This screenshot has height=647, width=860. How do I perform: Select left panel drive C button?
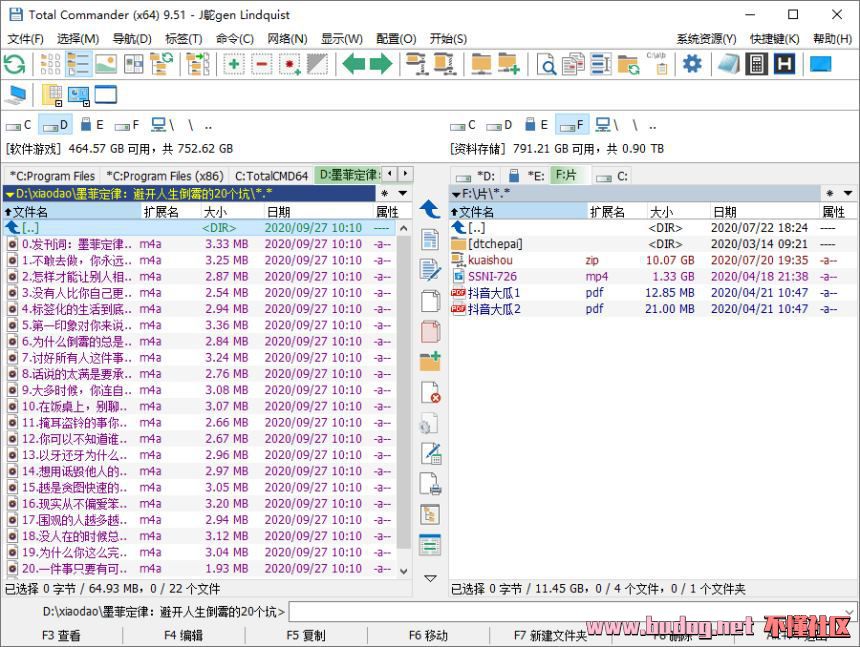click(x=19, y=125)
